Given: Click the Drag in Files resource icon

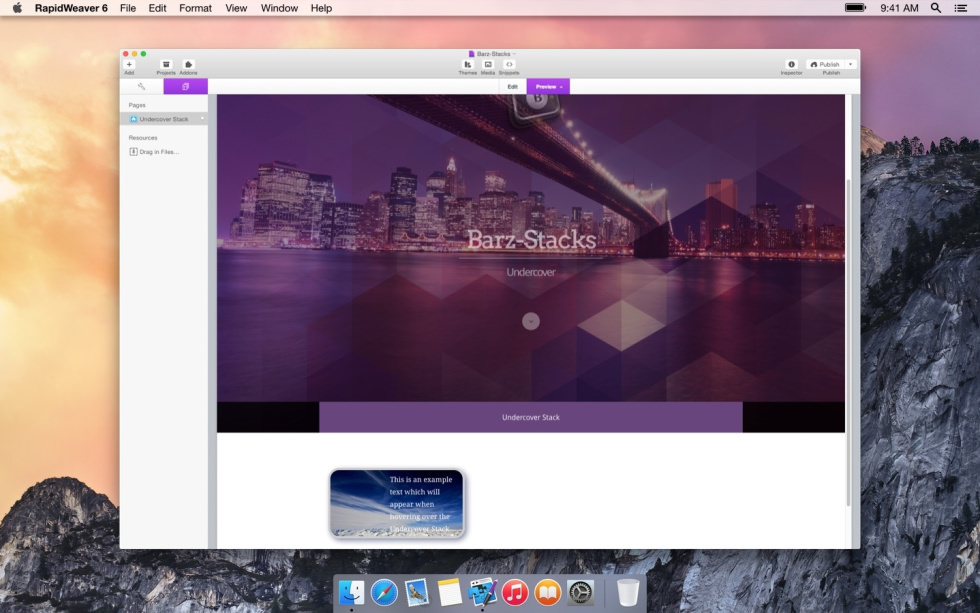Looking at the screenshot, I should [133, 151].
